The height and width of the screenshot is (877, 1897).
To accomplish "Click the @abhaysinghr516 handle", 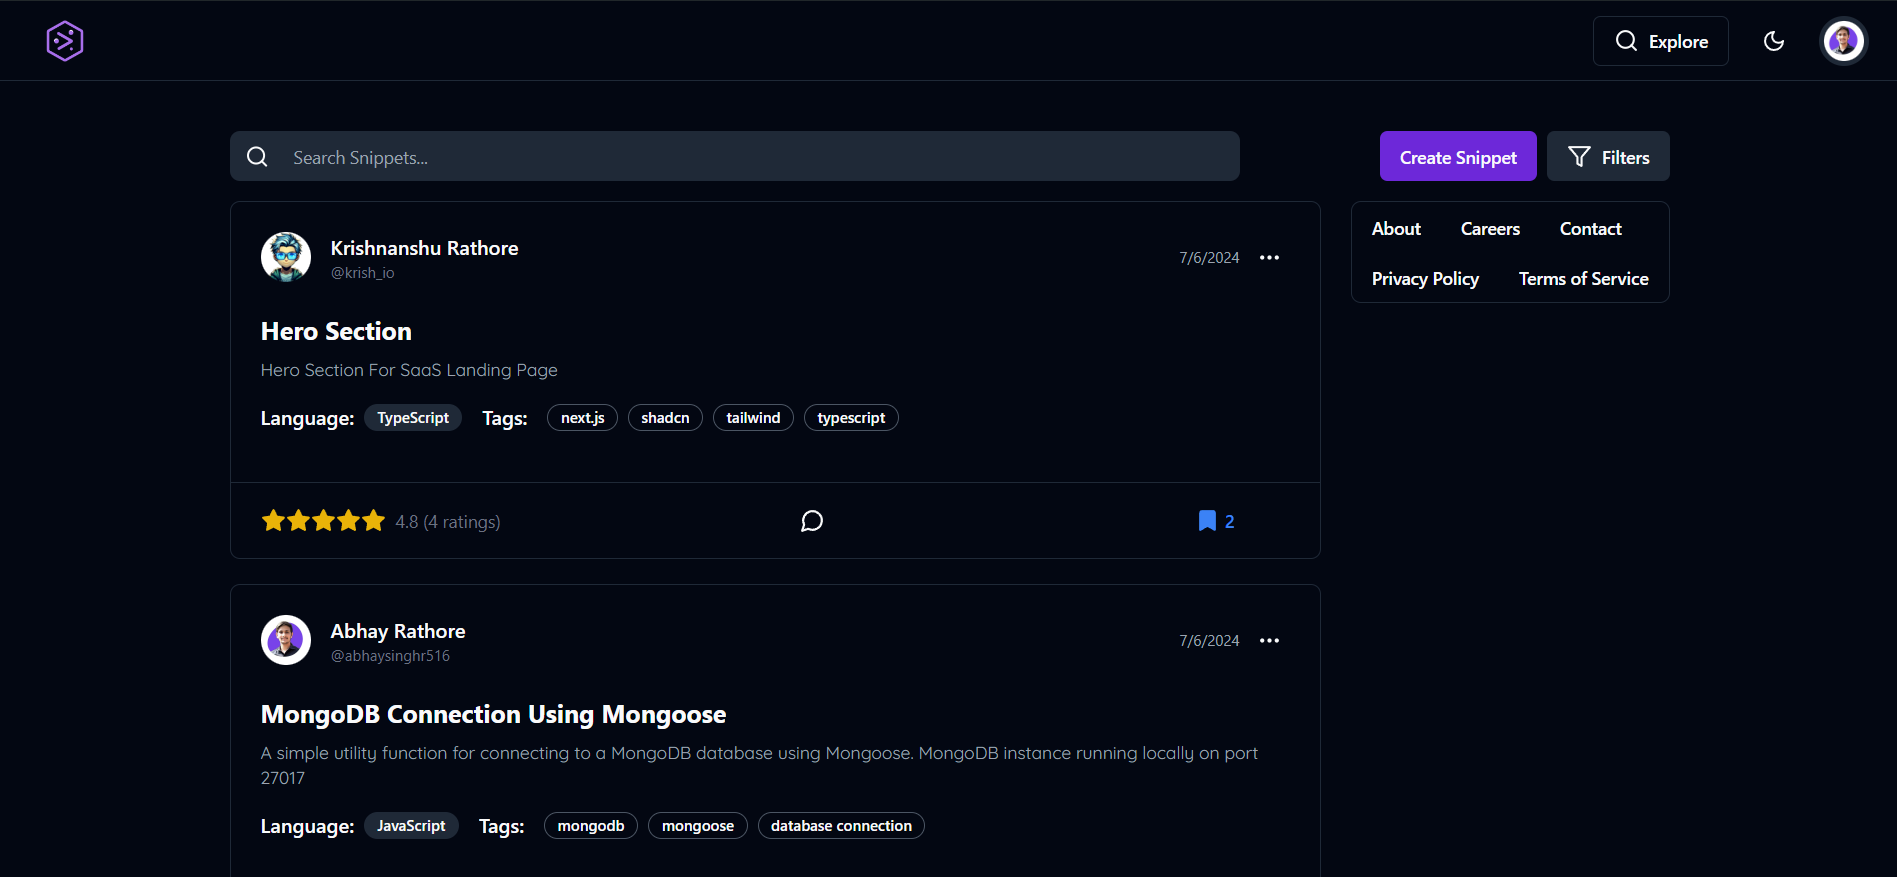I will pos(390,656).
